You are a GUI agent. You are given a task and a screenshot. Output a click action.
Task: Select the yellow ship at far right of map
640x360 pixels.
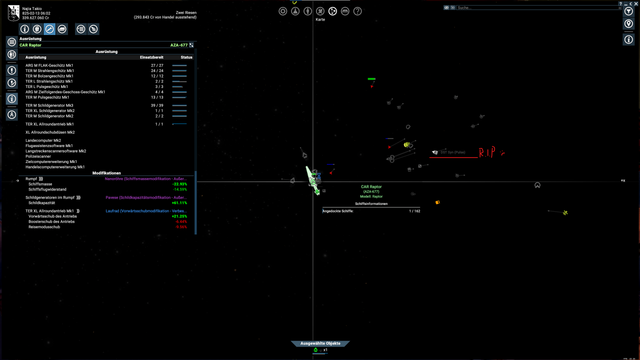point(565,213)
